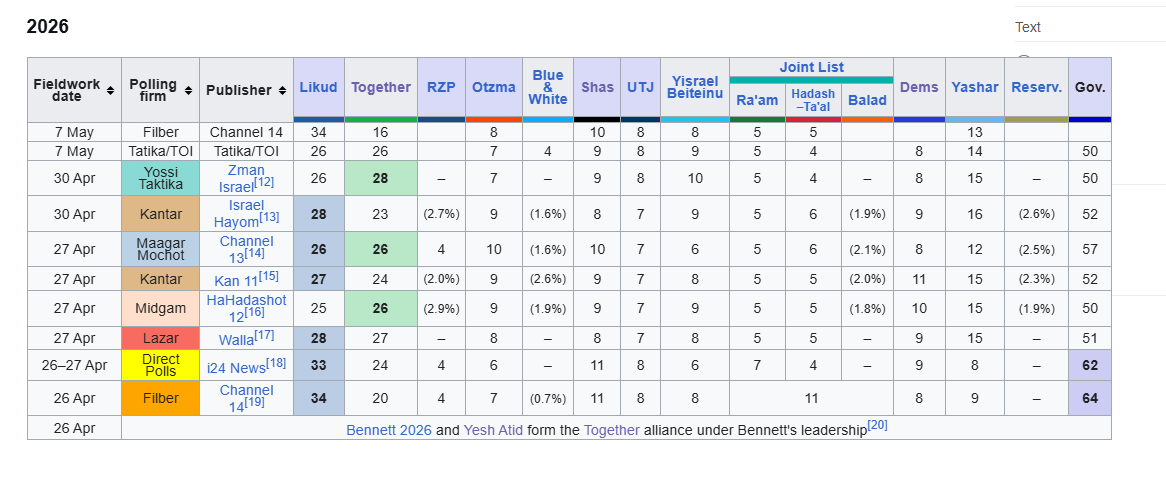Open the Joint List header link
1166x478 pixels.
point(811,67)
